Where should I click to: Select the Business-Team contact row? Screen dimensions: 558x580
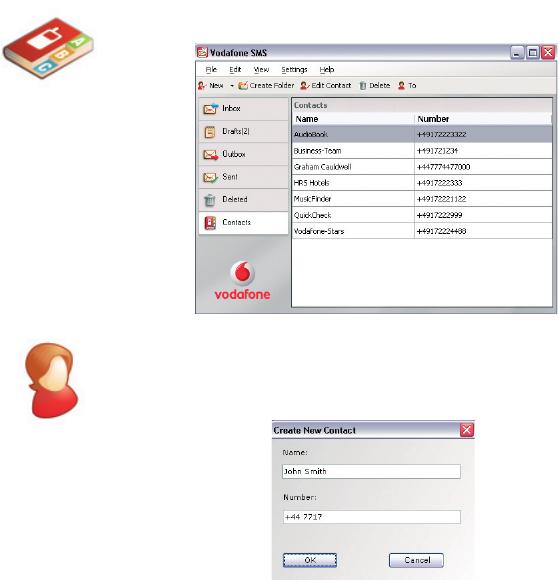click(x=422, y=151)
